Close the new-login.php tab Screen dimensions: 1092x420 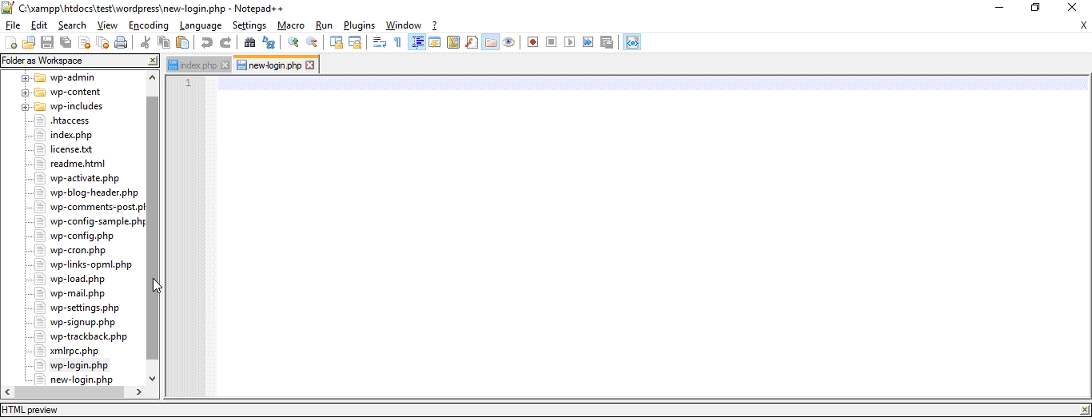[310, 65]
